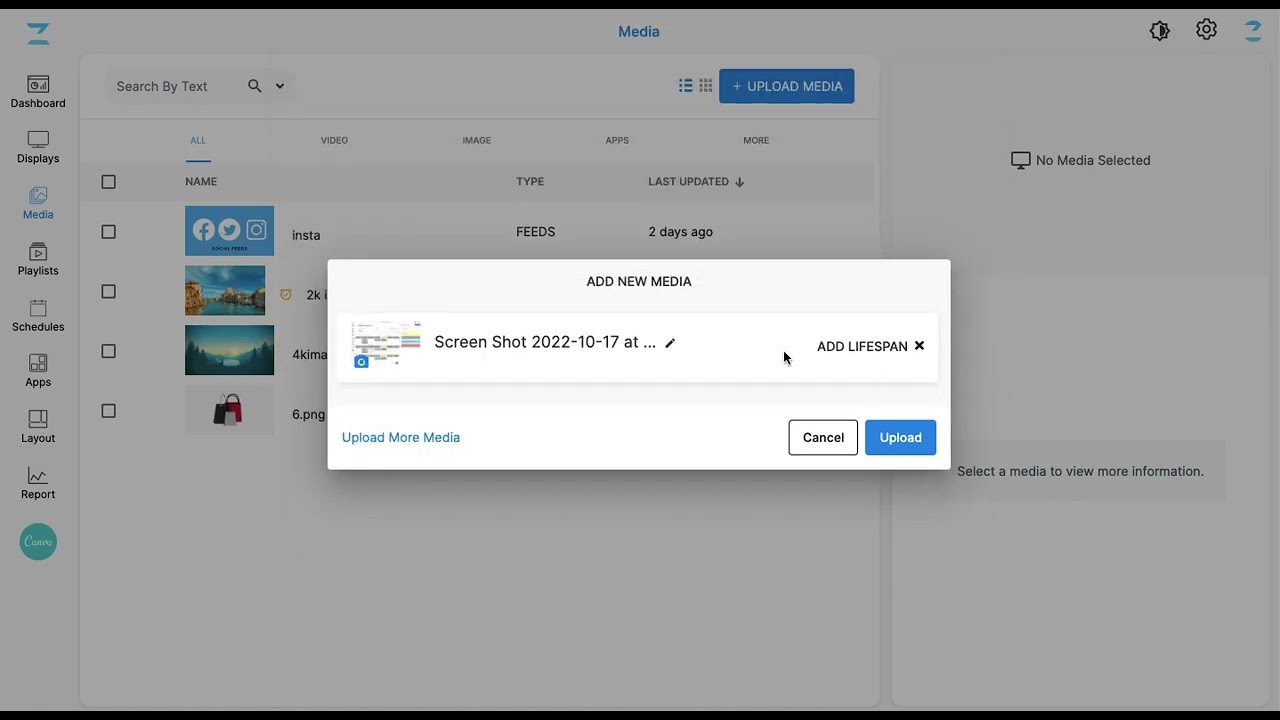Screen dimensions: 1280x720
Task: Select the IMAGE tab
Action: point(476,140)
